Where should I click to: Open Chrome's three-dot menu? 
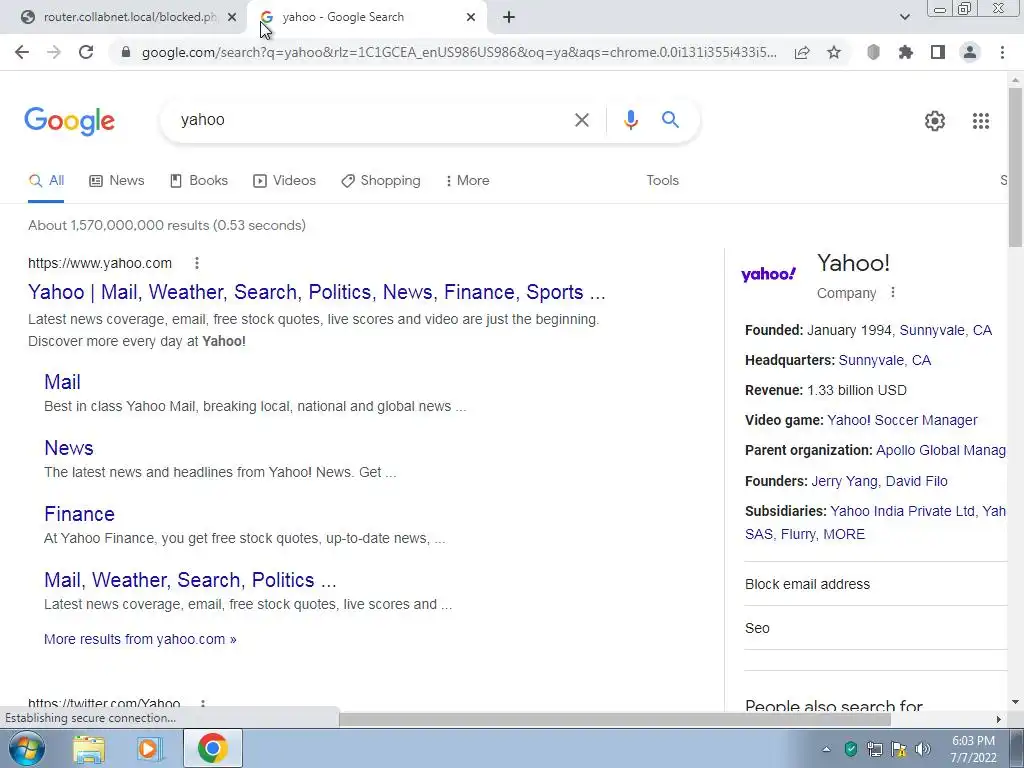[1002, 52]
